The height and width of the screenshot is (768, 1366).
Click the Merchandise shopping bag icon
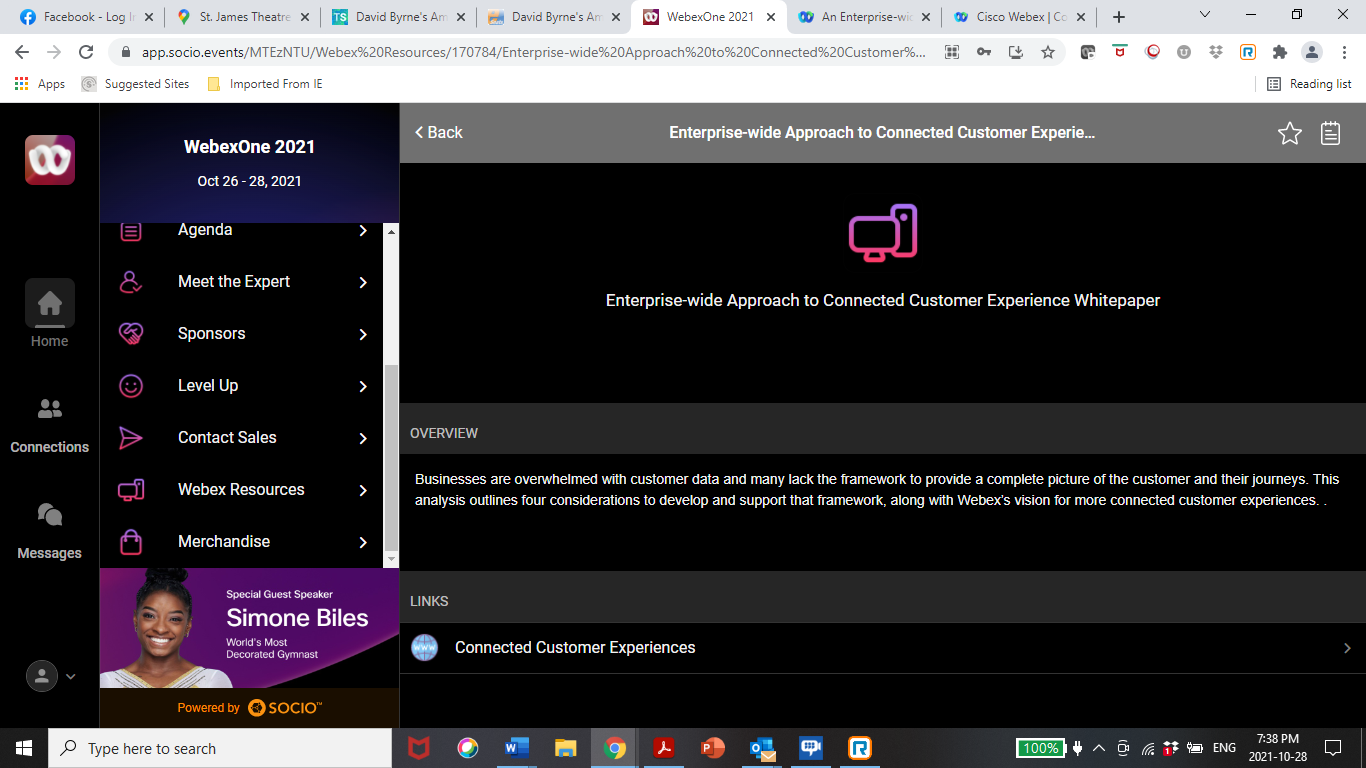(131, 542)
